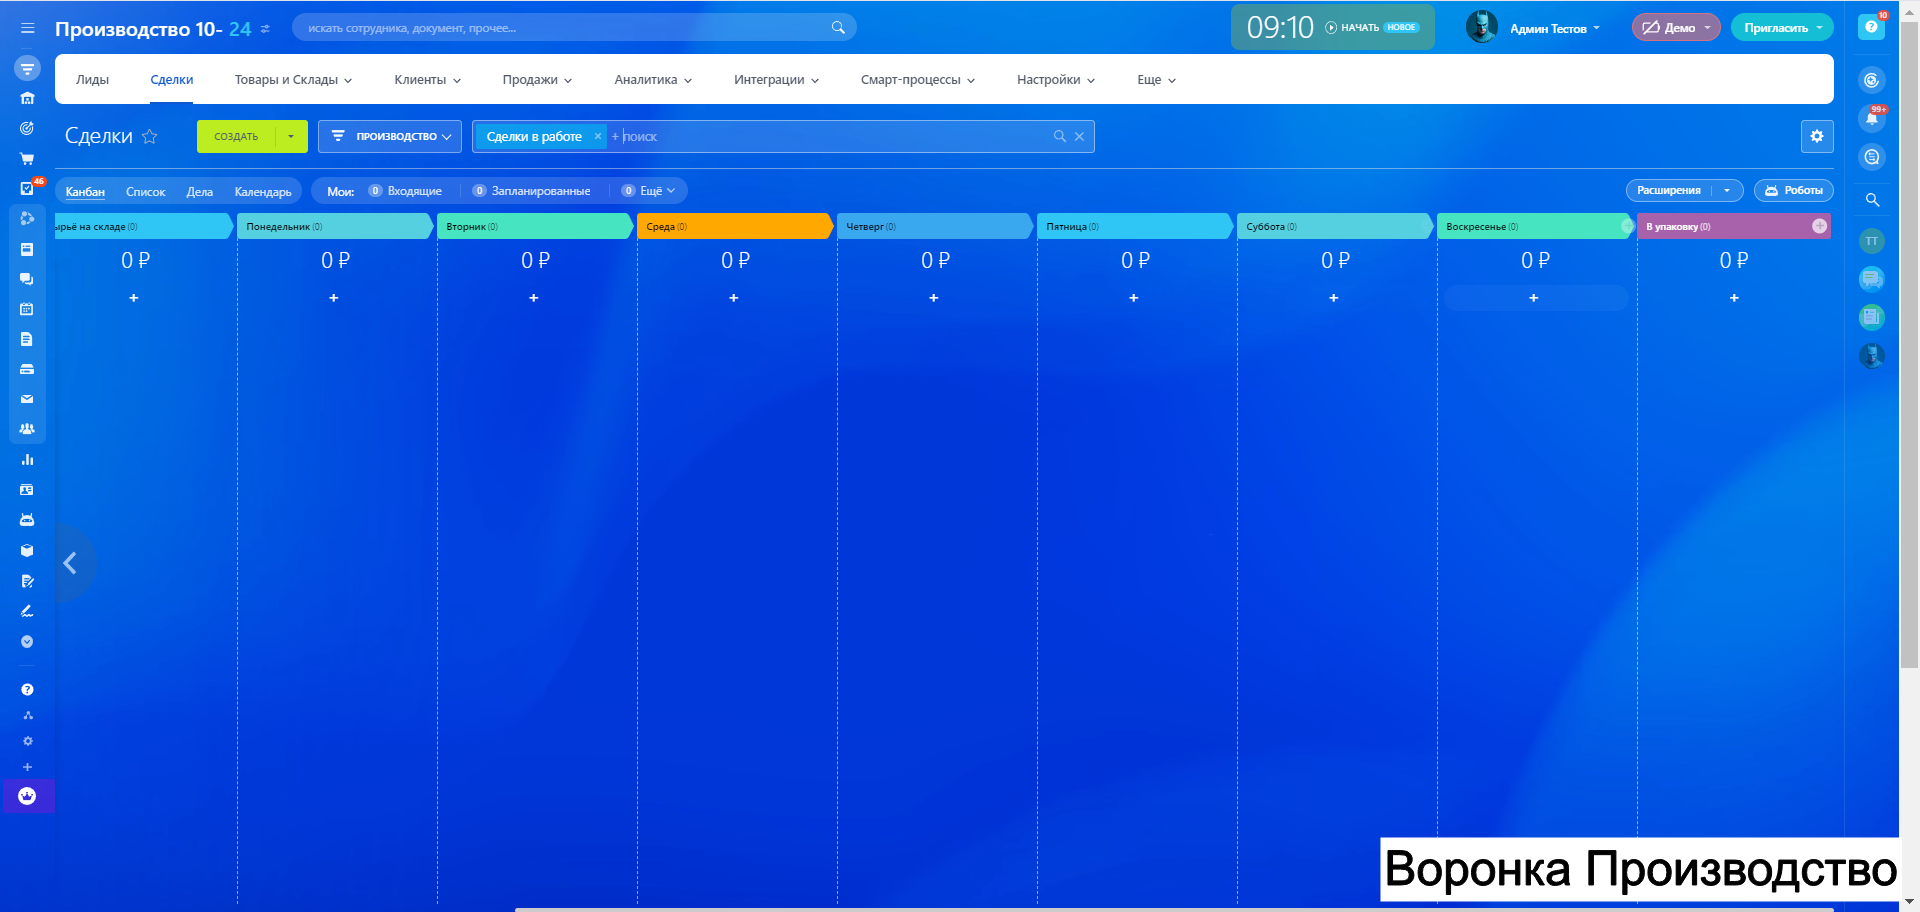The image size is (1920, 912).
Task: Open the small gear settings icon in left sidebar
Action: pos(28,741)
